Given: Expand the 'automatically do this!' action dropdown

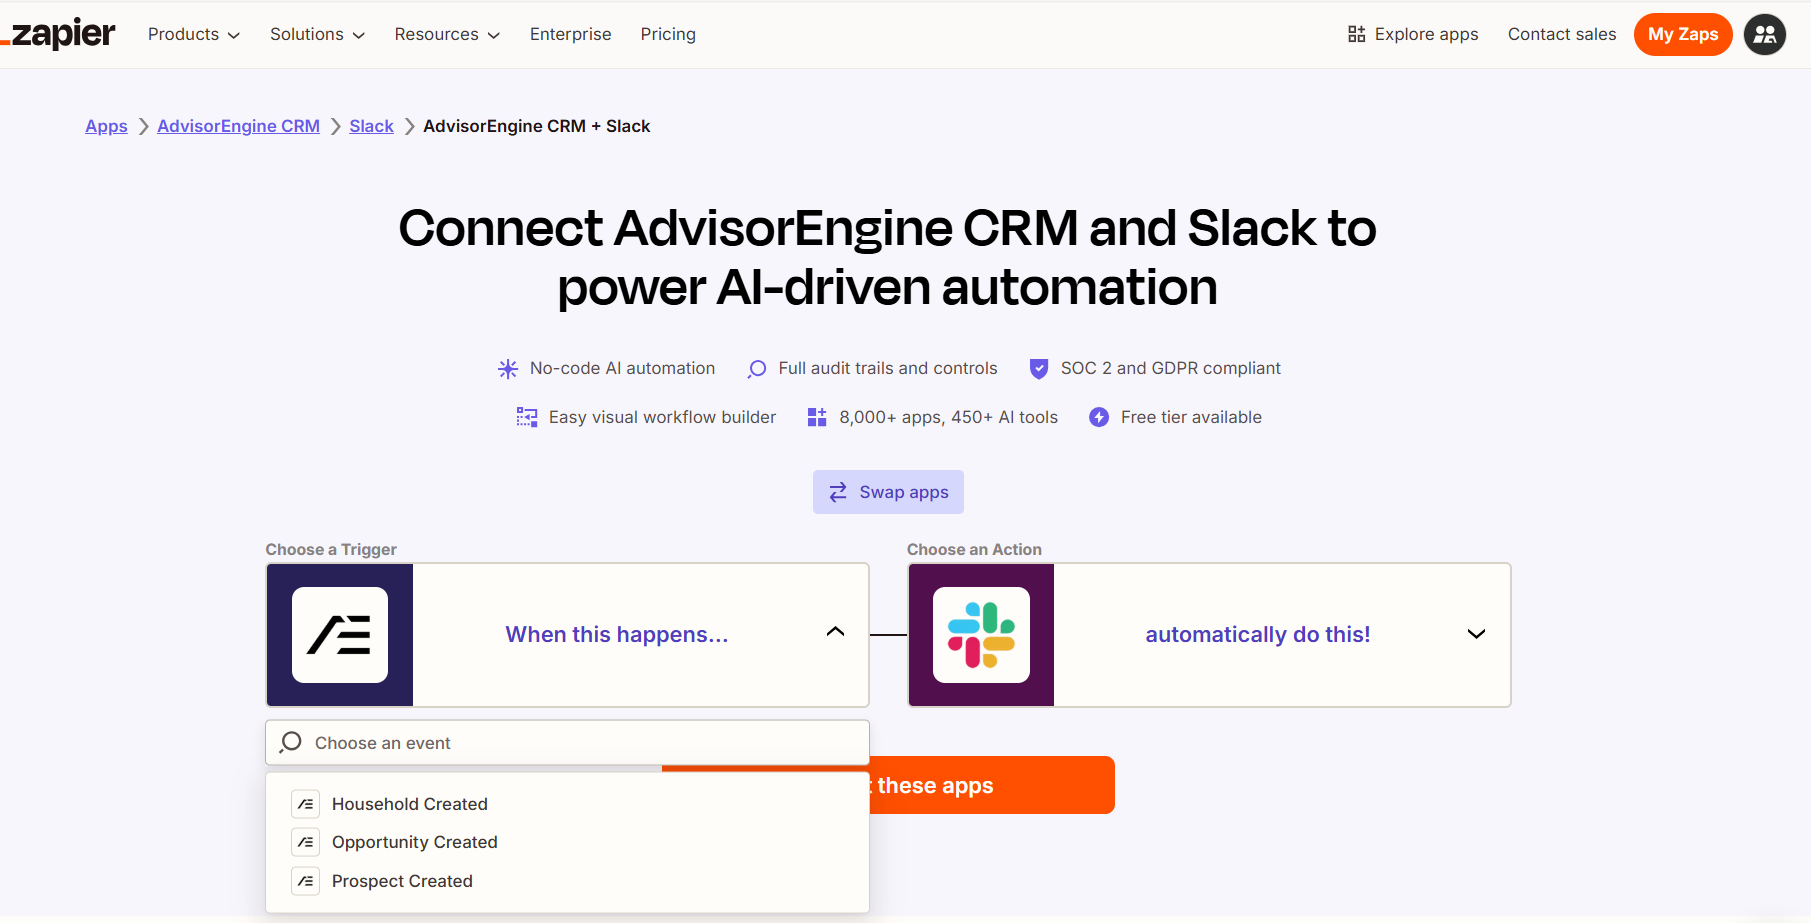Looking at the screenshot, I should coord(1475,634).
